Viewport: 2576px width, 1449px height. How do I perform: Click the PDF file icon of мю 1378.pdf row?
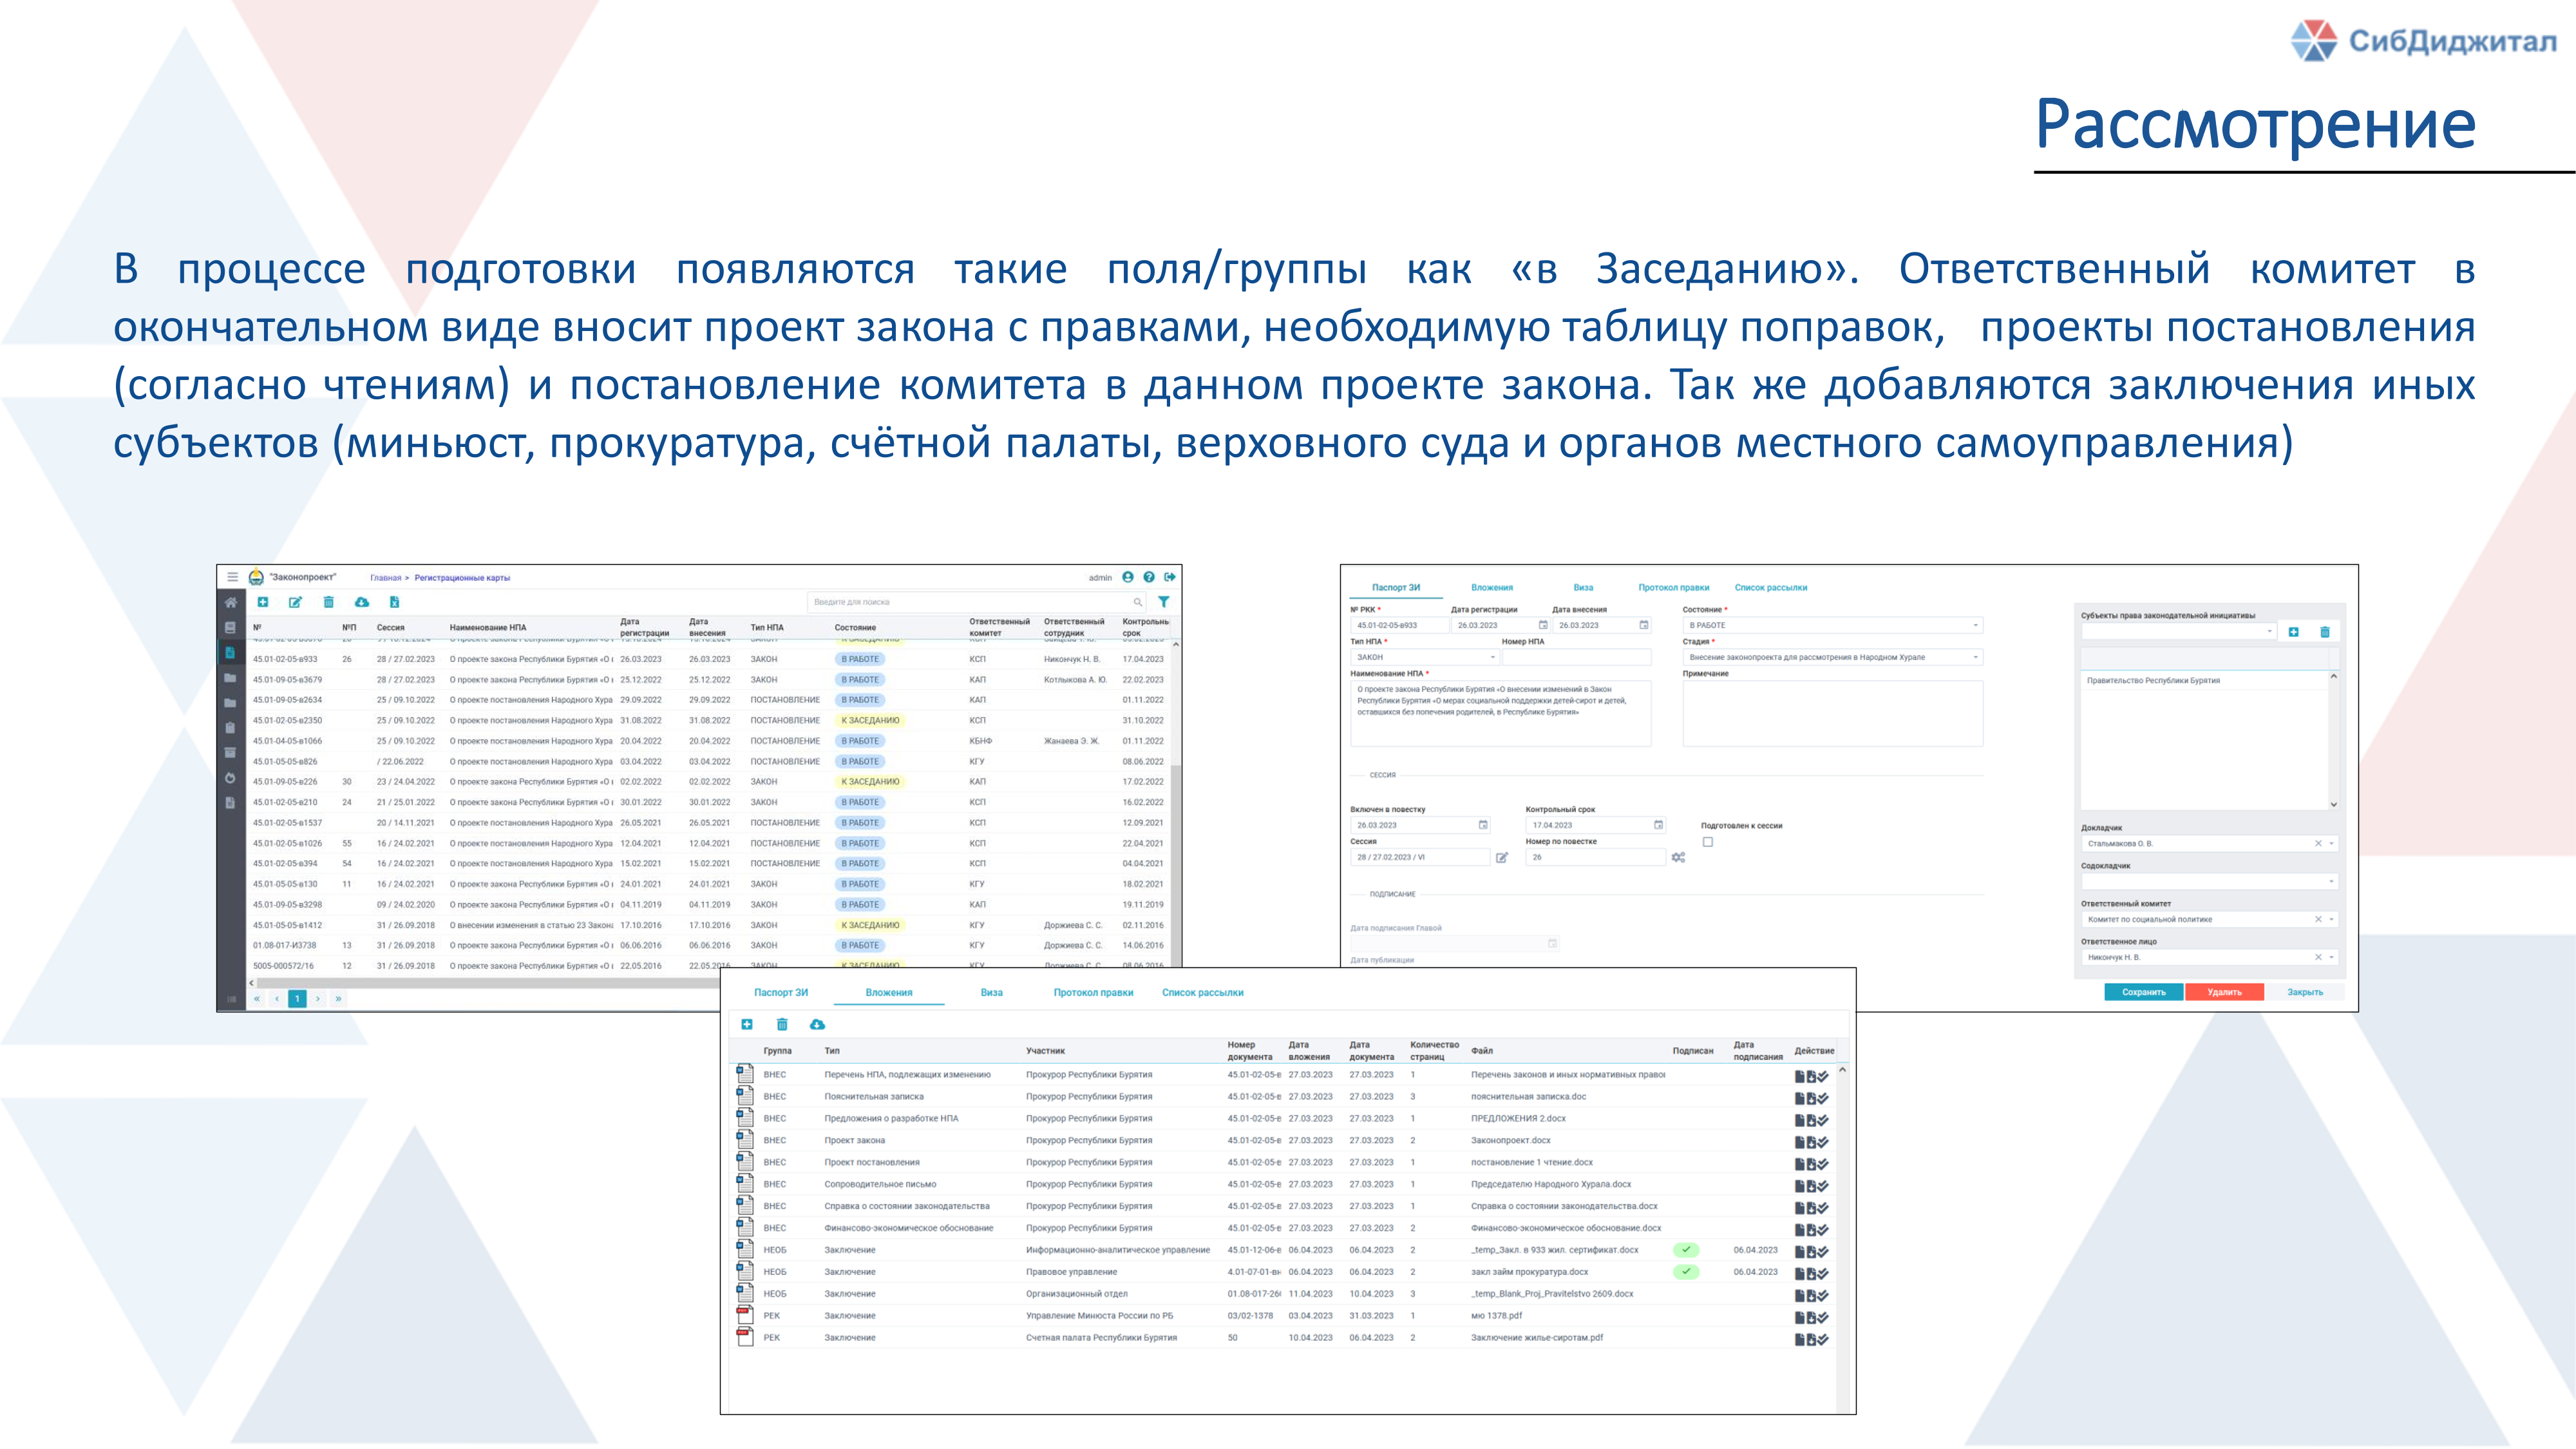pos(744,1315)
